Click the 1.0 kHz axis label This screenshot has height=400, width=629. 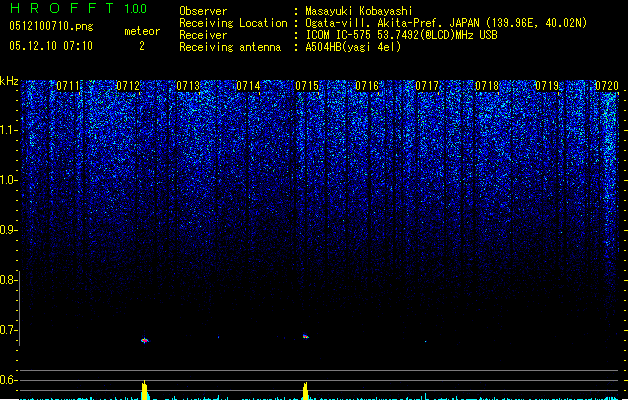click(9, 180)
